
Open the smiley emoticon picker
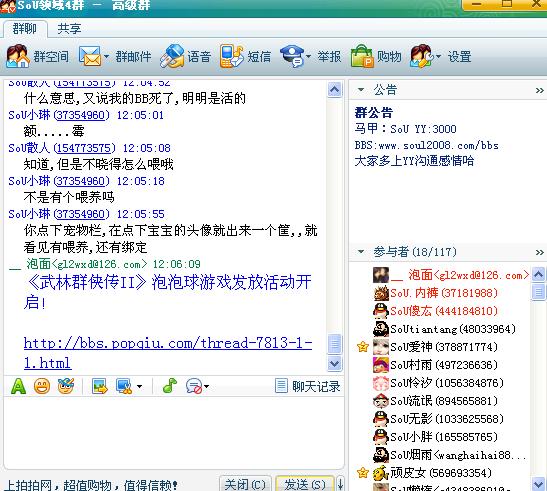pos(42,386)
